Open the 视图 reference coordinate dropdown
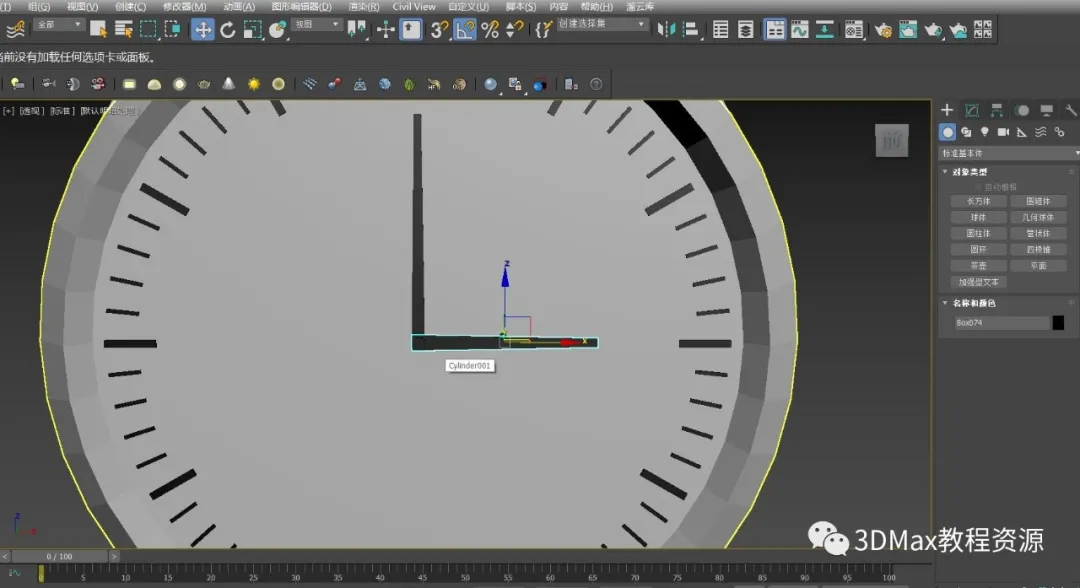Image resolution: width=1080 pixels, height=588 pixels. [317, 25]
